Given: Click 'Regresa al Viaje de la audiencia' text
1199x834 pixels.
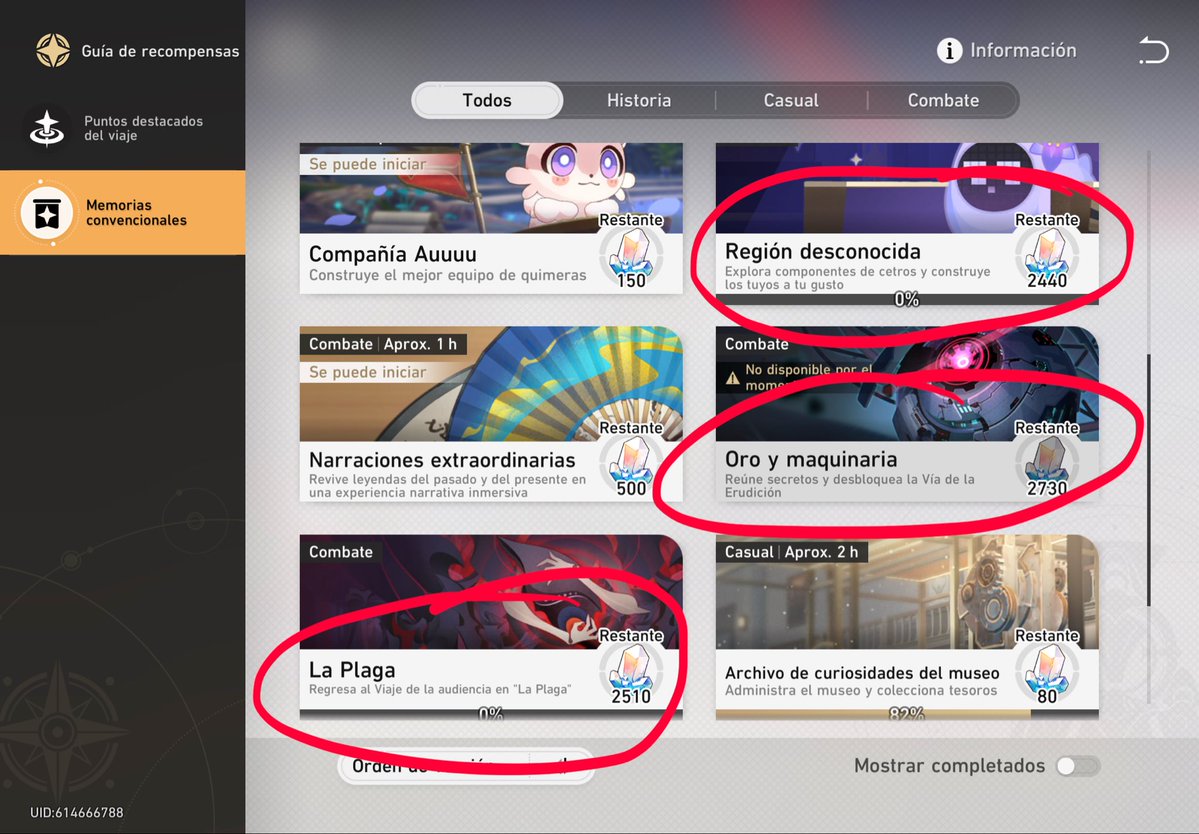Looking at the screenshot, I should tap(440, 690).
